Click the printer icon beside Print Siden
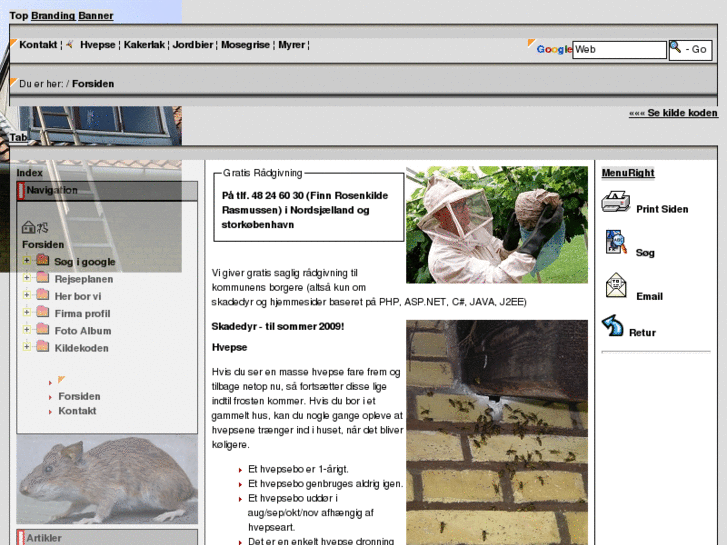Image resolution: width=727 pixels, height=545 pixels. pyautogui.click(x=615, y=202)
